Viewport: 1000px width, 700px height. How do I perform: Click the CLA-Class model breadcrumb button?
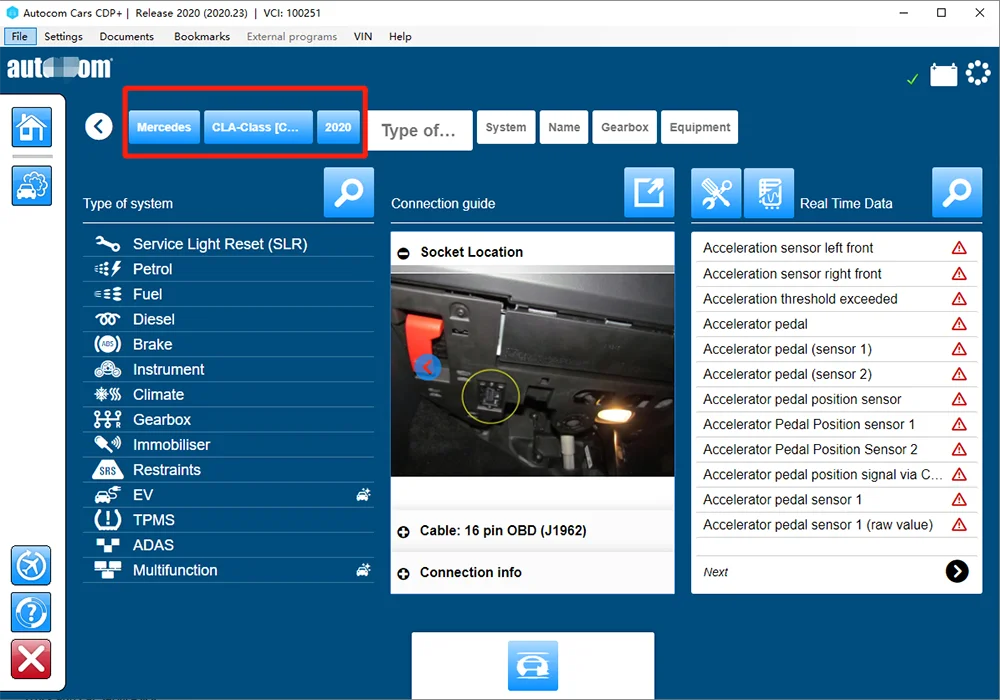[x=258, y=127]
